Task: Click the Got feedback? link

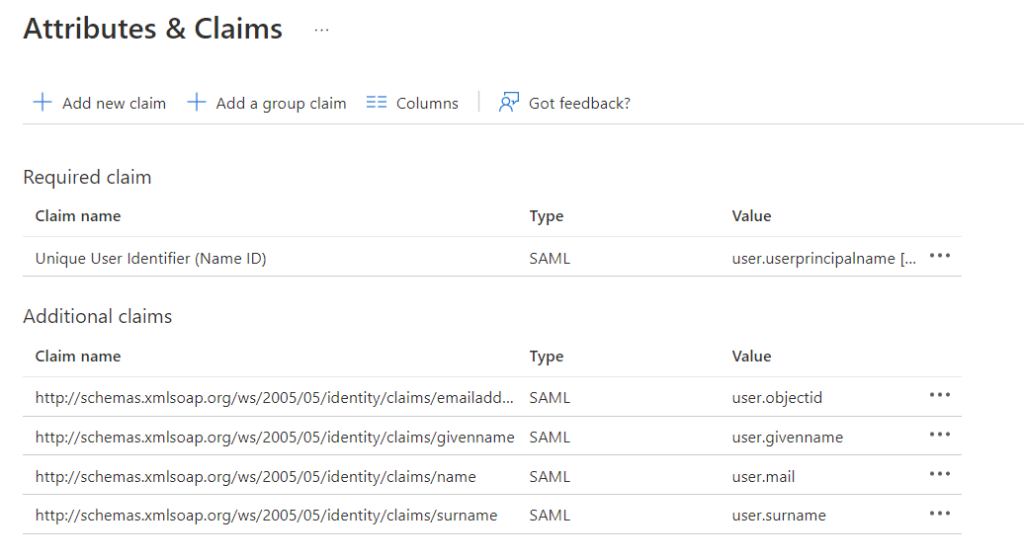Action: [x=579, y=103]
